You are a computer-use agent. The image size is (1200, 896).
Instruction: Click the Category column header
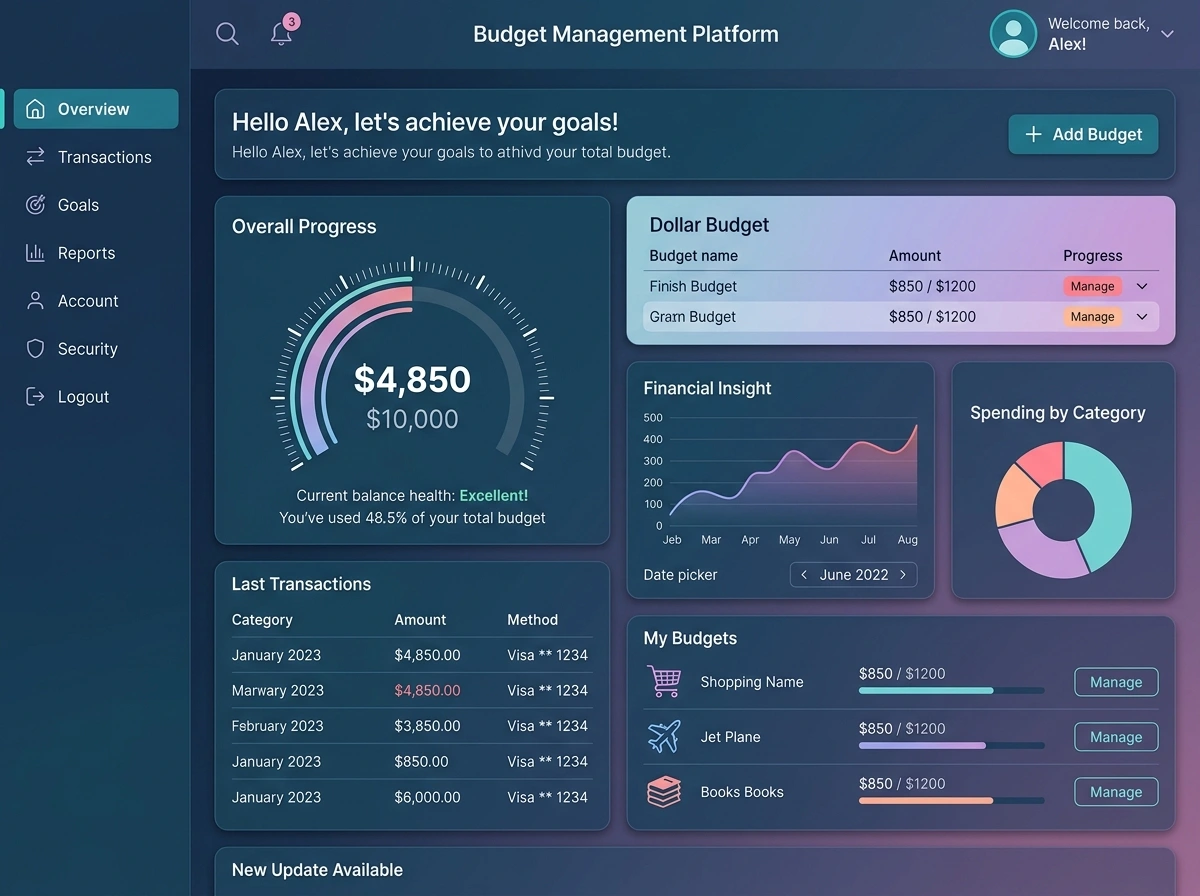262,620
